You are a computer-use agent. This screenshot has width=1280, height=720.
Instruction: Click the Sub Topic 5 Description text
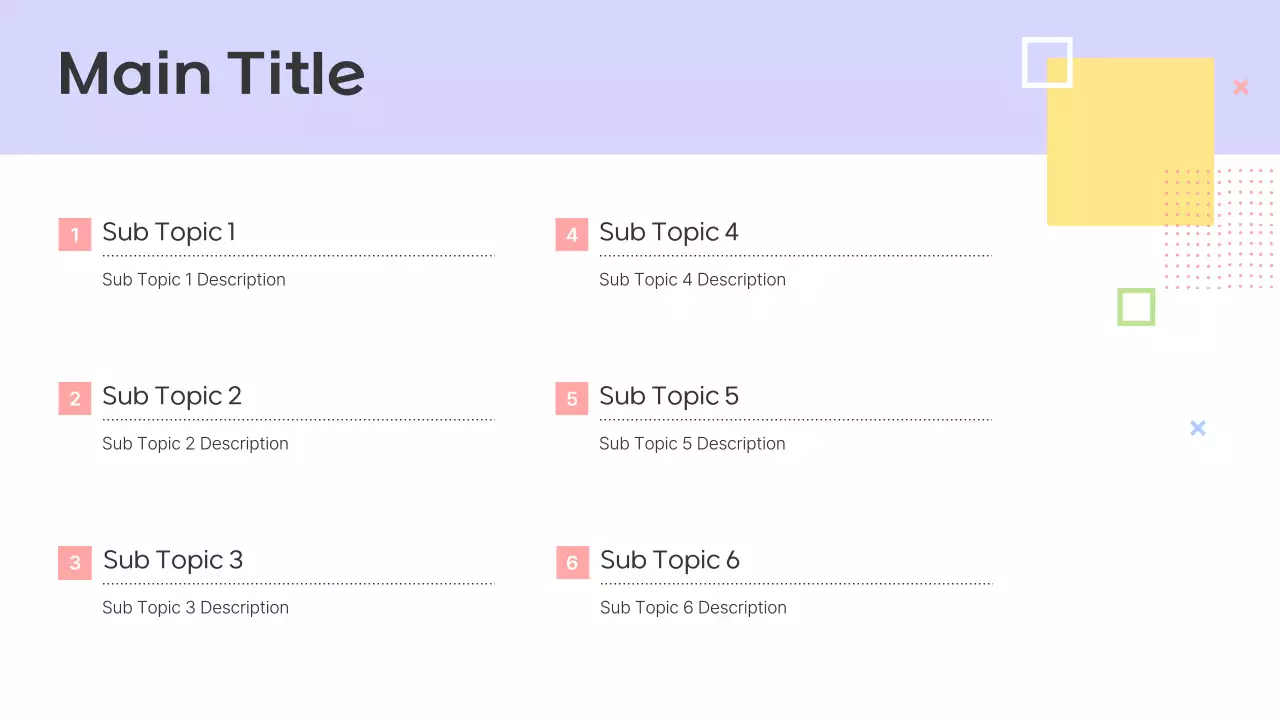tap(692, 444)
